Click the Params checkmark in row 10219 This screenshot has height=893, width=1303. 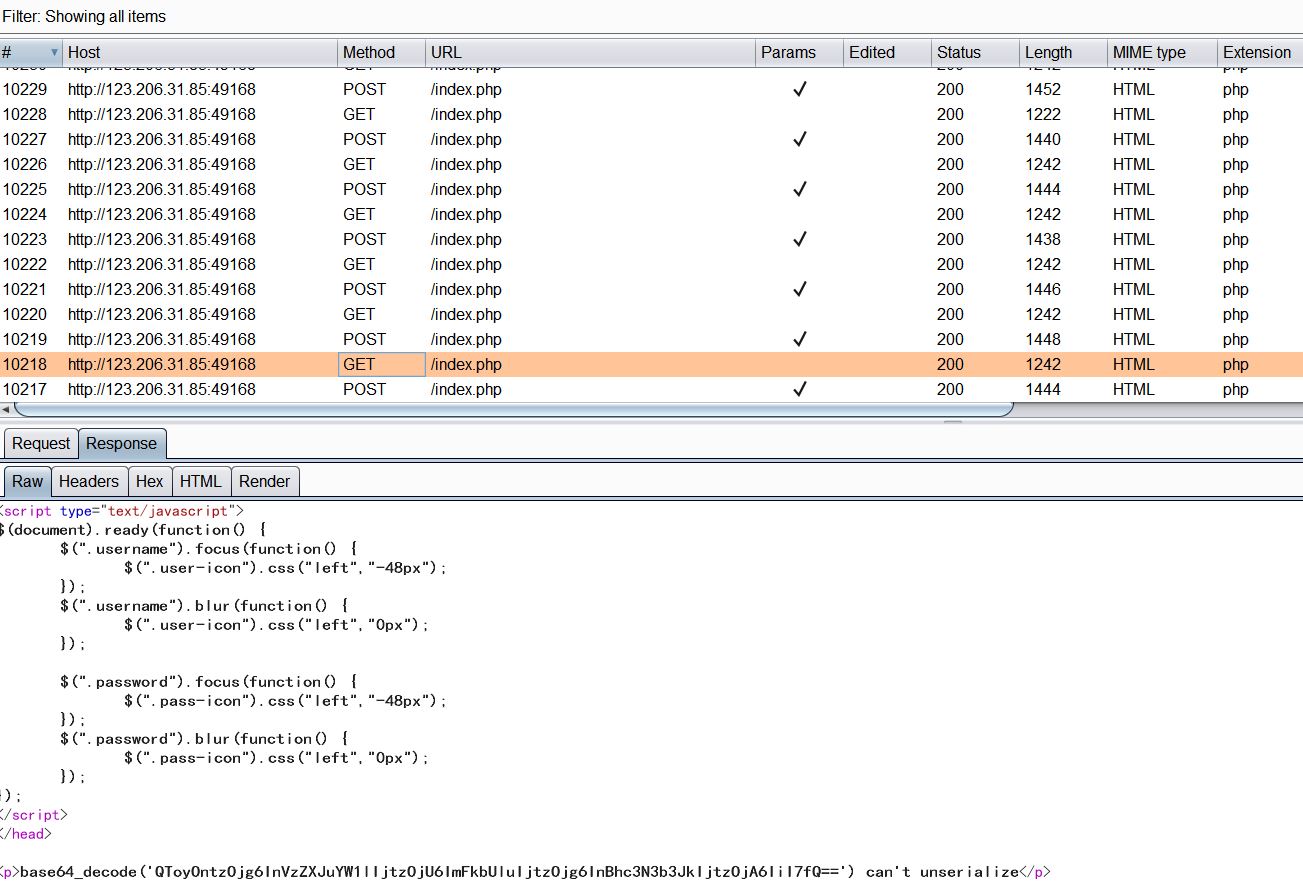(799, 339)
